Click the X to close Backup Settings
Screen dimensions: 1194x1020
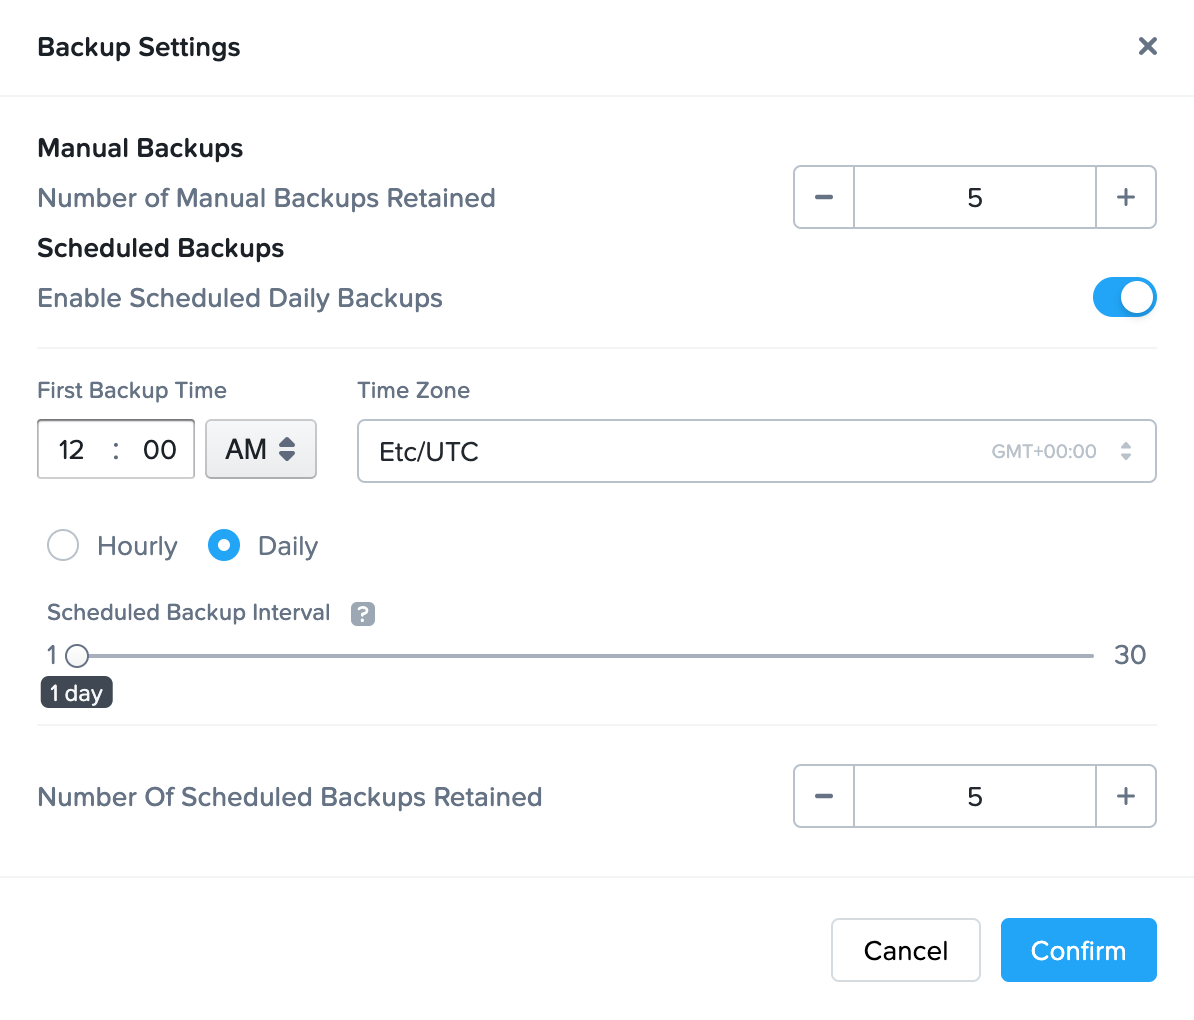[1147, 46]
